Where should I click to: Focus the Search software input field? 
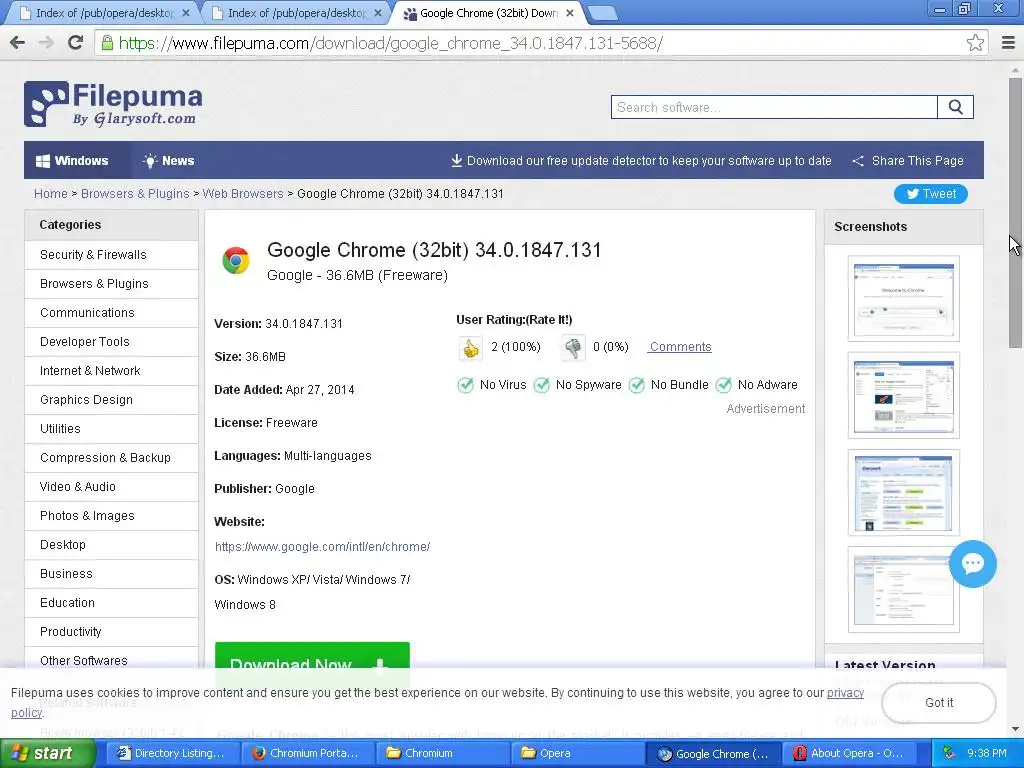(x=774, y=107)
